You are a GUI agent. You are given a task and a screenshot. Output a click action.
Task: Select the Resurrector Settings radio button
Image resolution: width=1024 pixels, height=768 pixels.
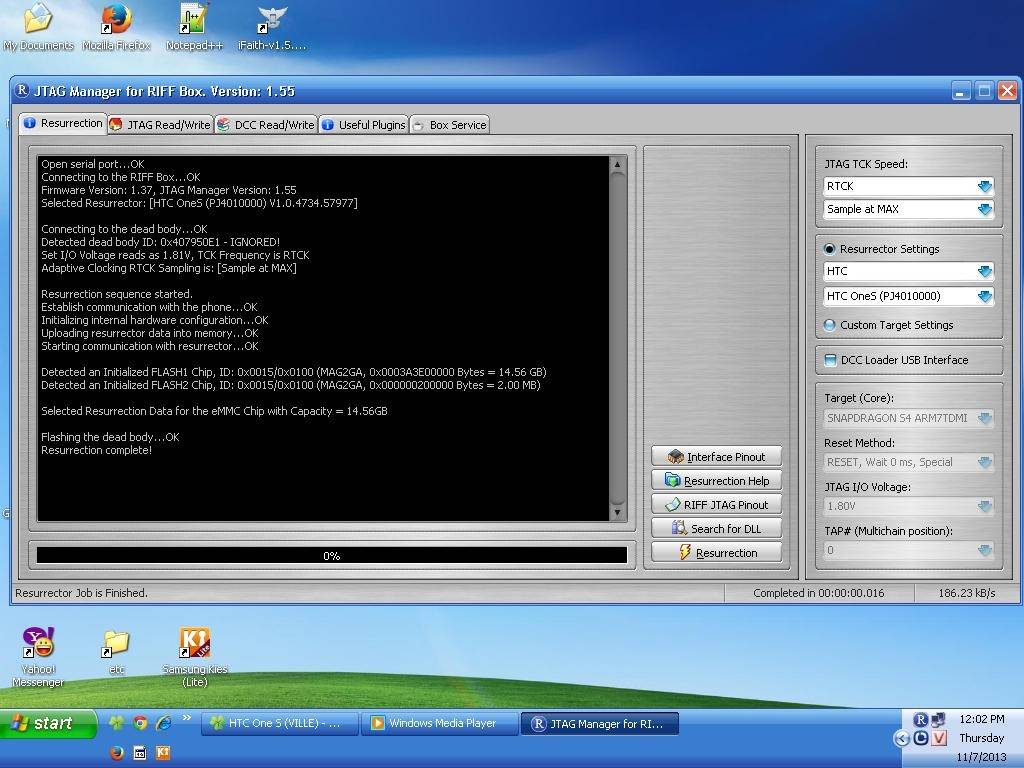point(829,249)
